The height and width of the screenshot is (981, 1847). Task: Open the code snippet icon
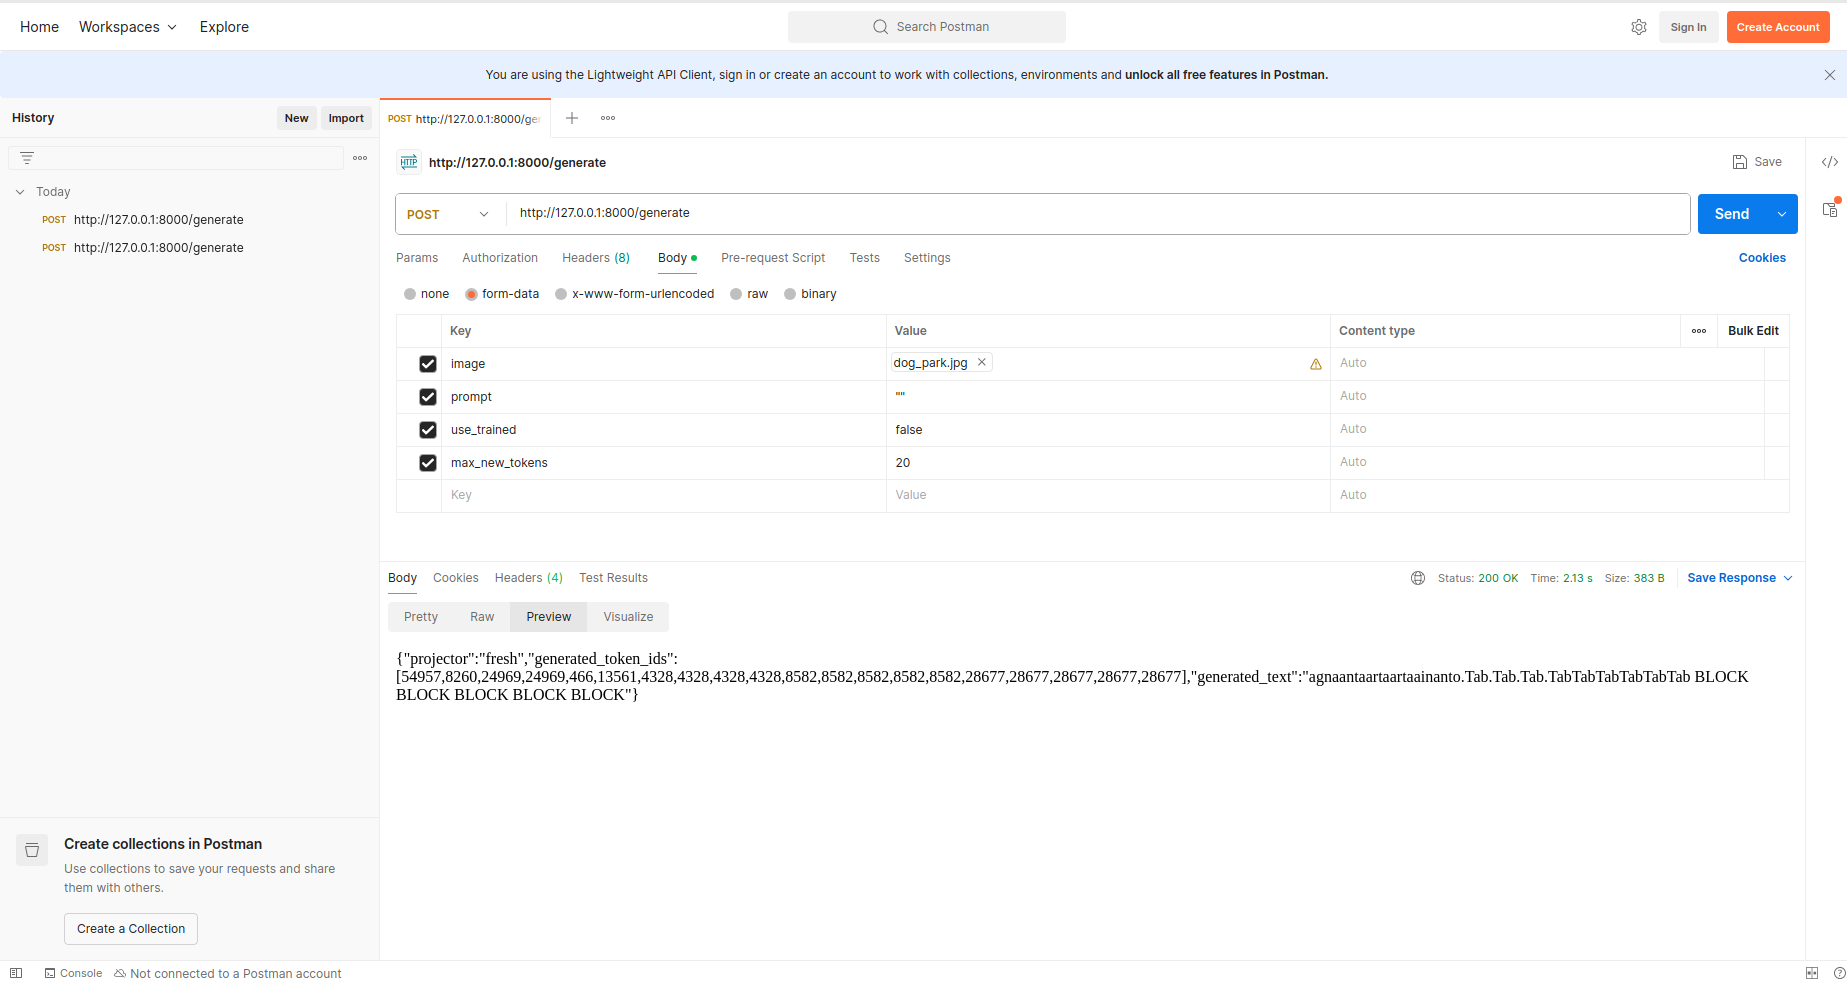click(1829, 162)
